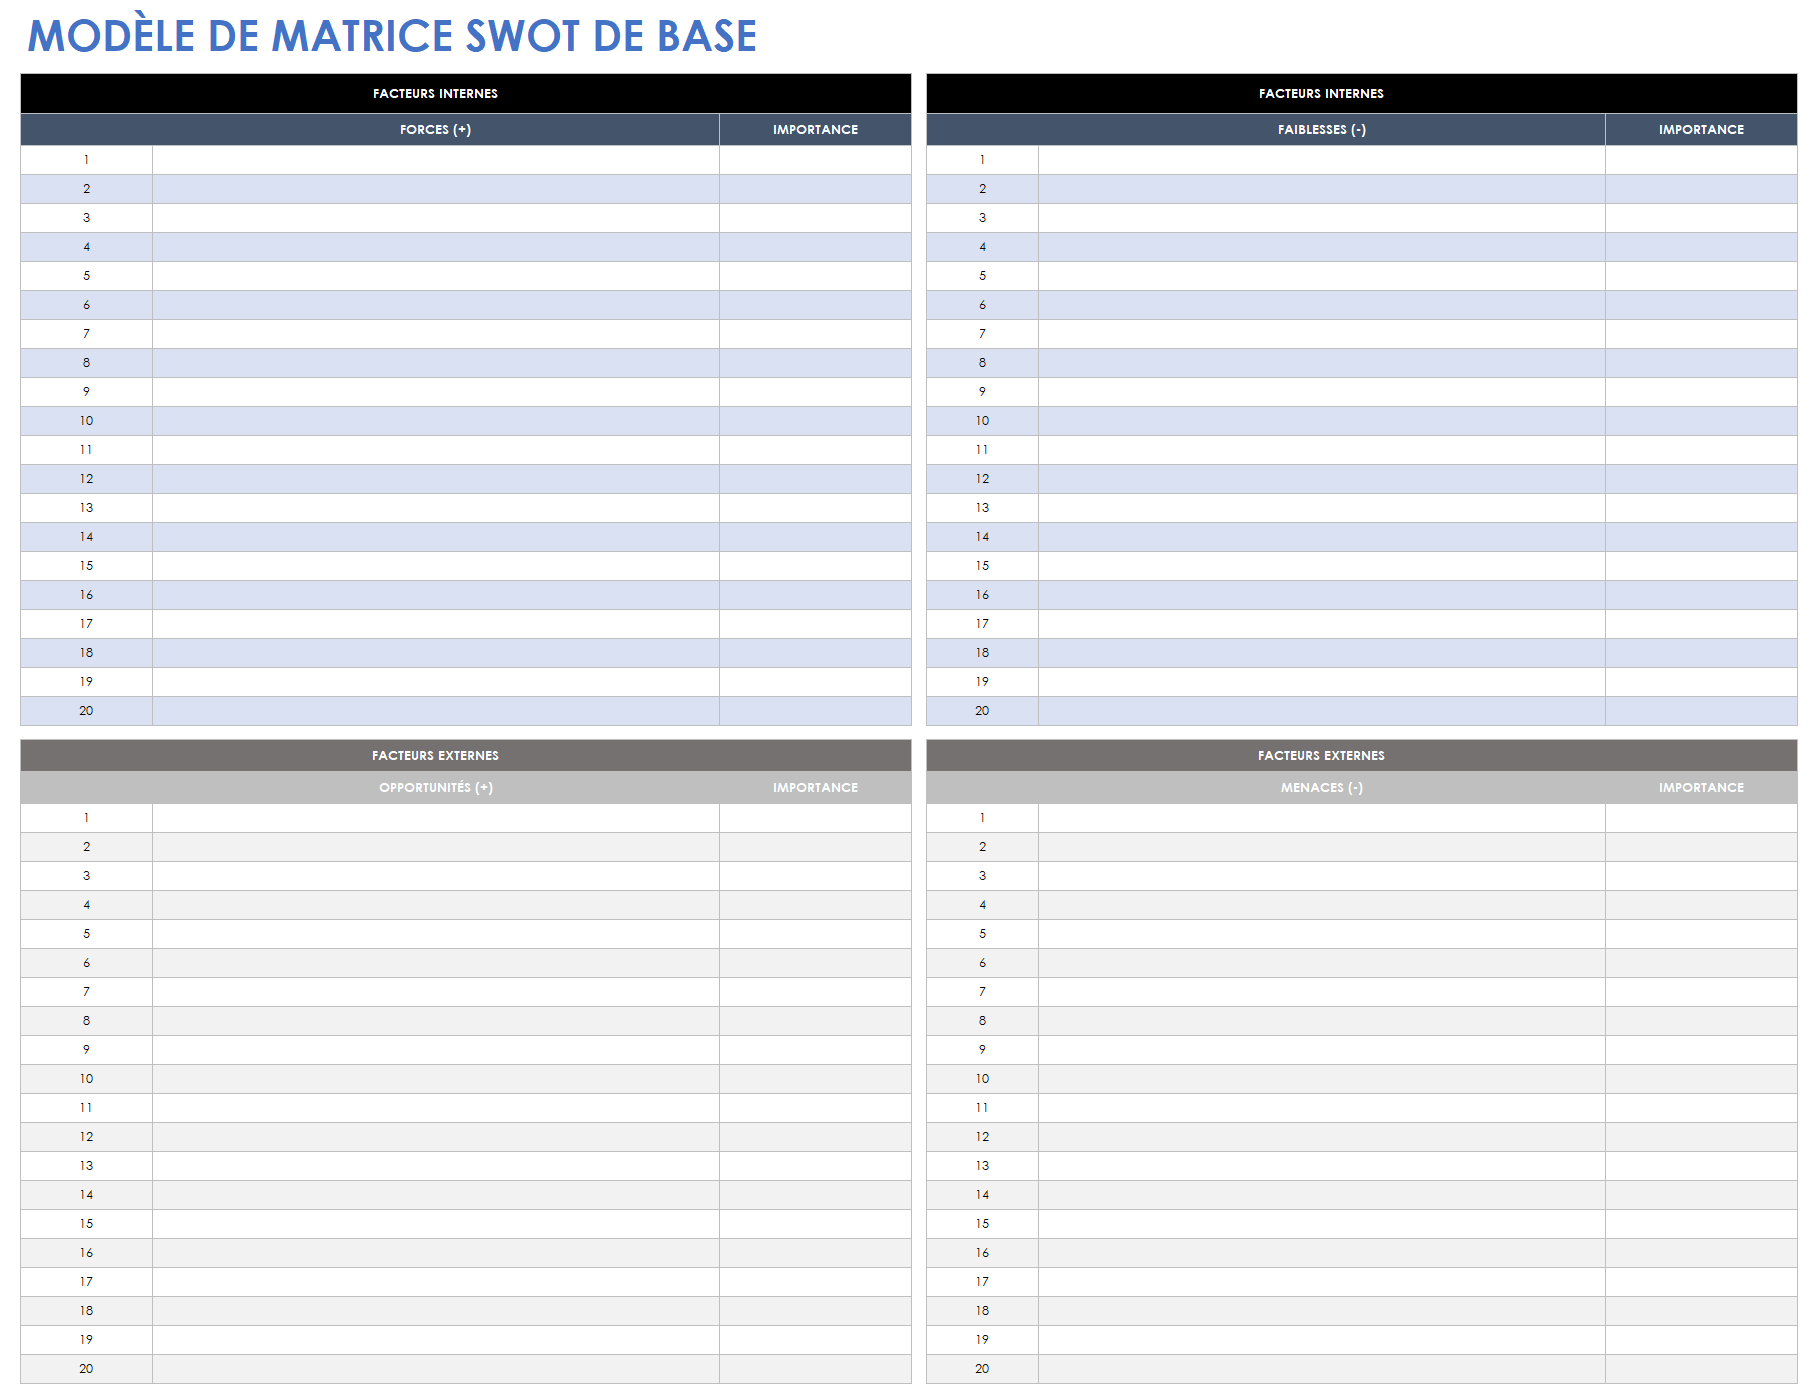Click the row 1 entry cell under FORCES
Screen dimensions: 1820x1395
[436, 160]
